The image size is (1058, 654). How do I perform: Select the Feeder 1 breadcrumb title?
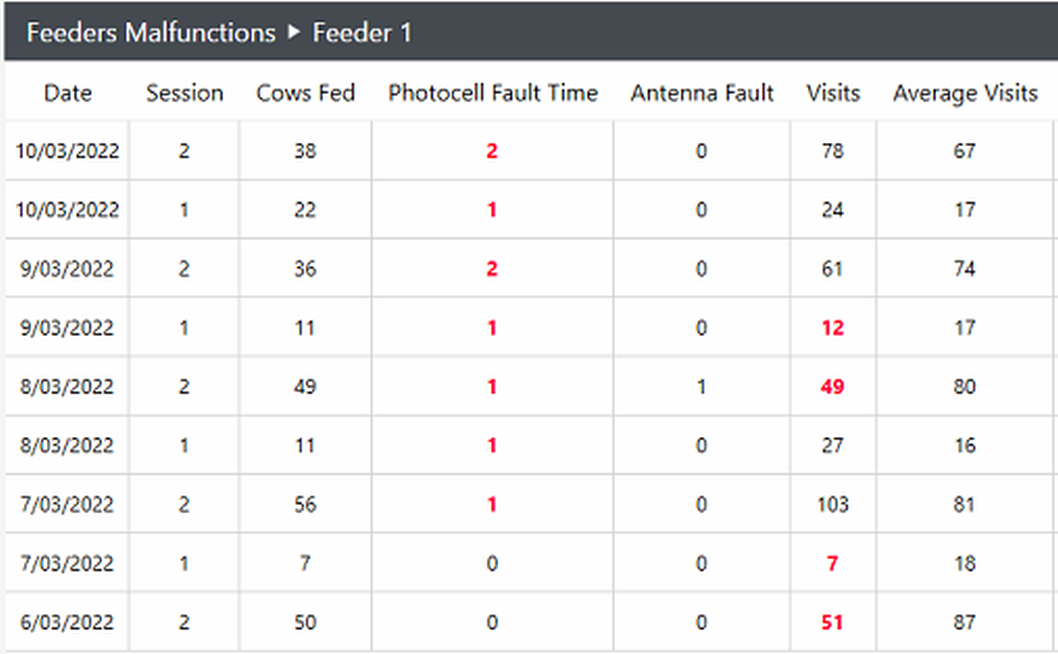coord(362,33)
